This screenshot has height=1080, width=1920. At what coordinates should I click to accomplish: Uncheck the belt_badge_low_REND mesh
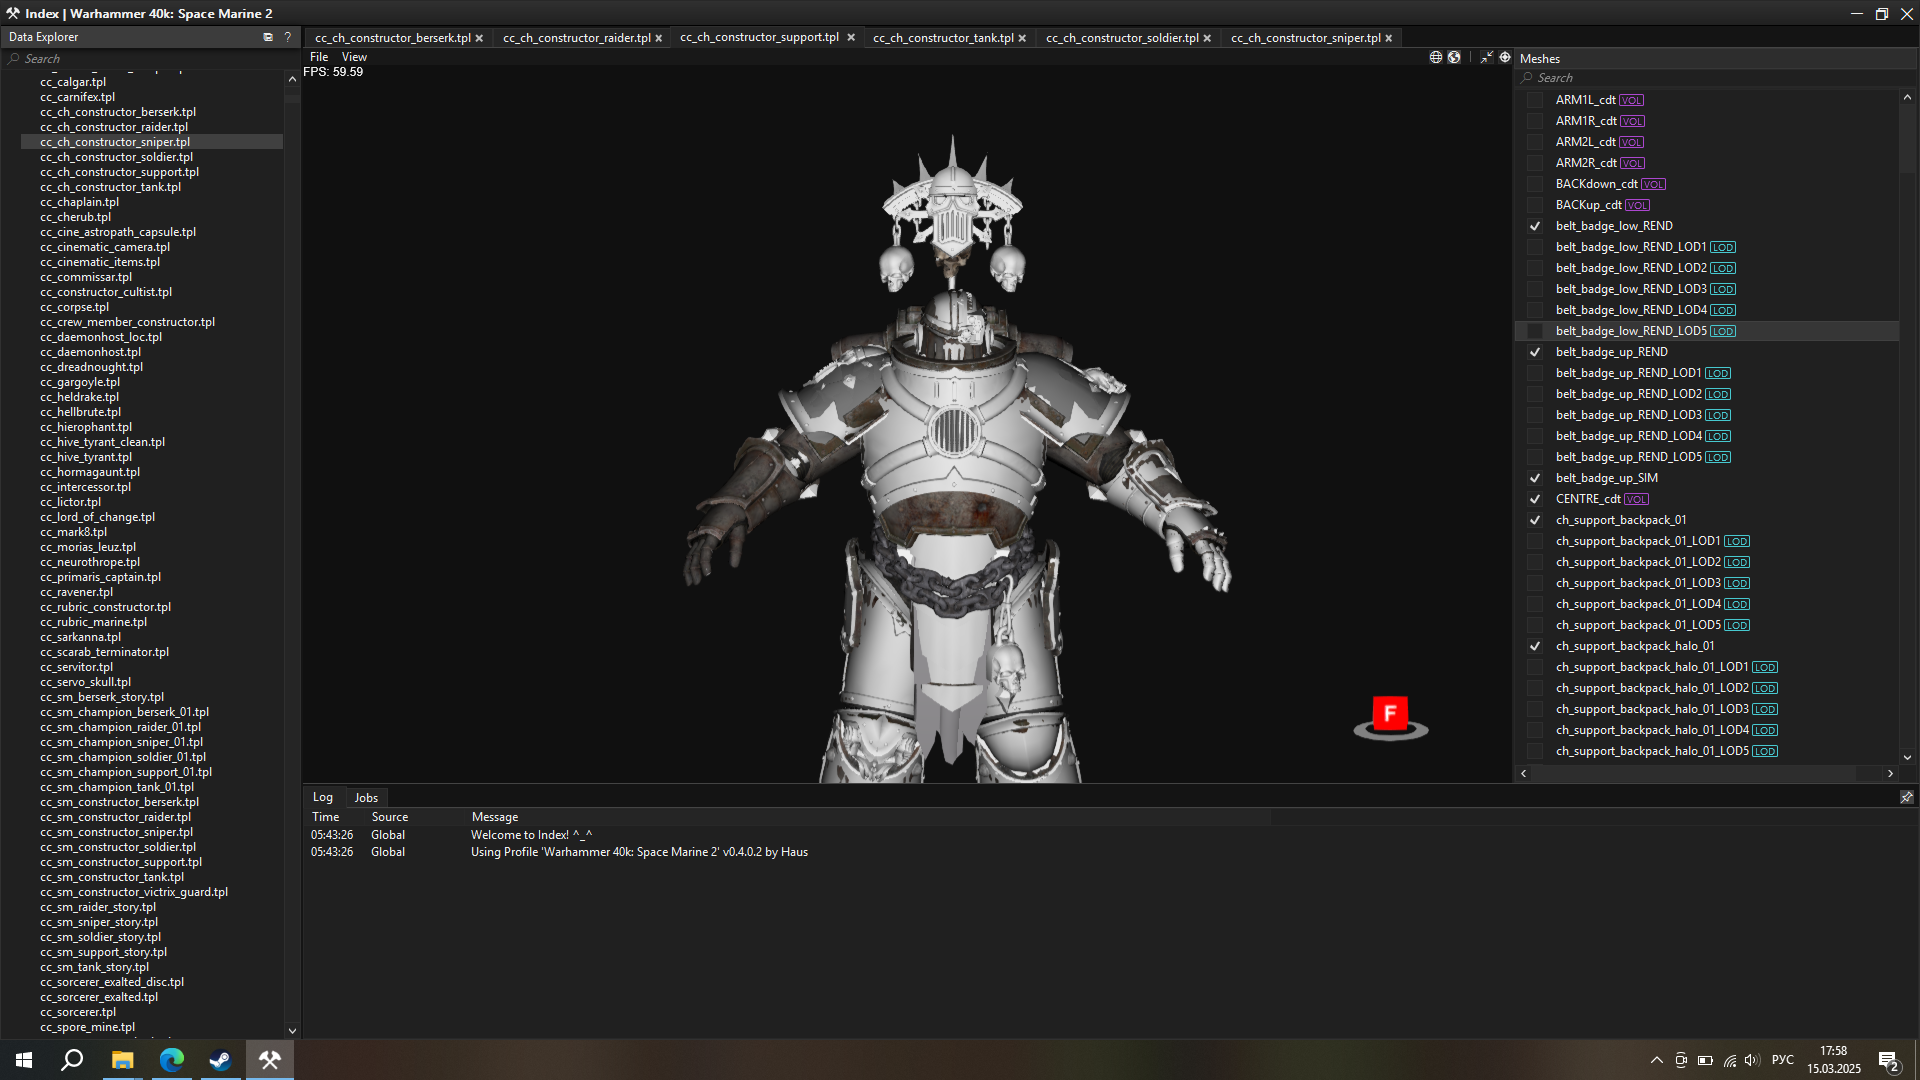pos(1535,226)
